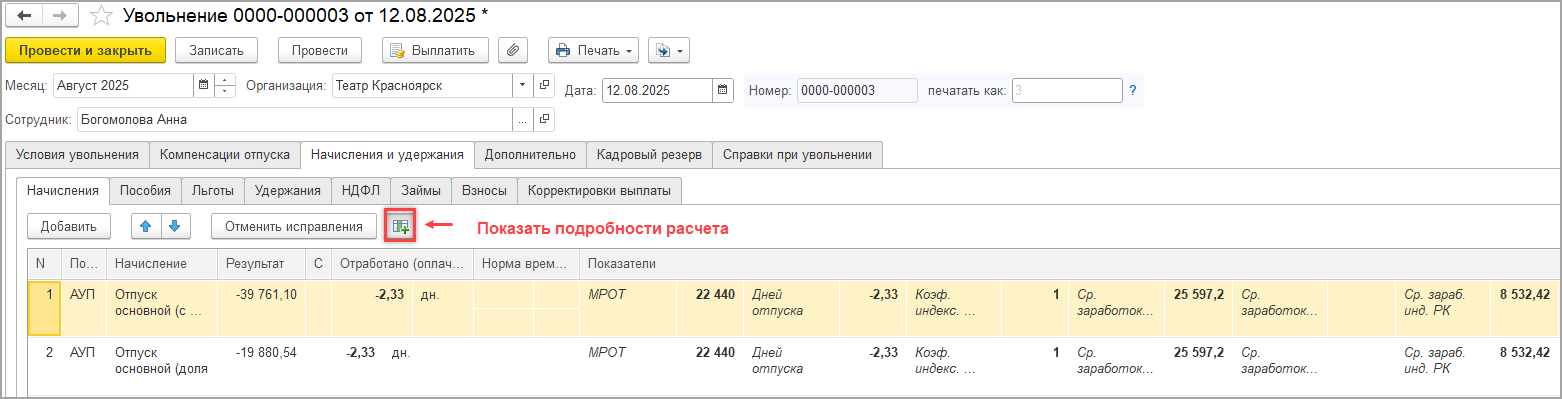Open Организация record with link icon

pyautogui.click(x=544, y=86)
